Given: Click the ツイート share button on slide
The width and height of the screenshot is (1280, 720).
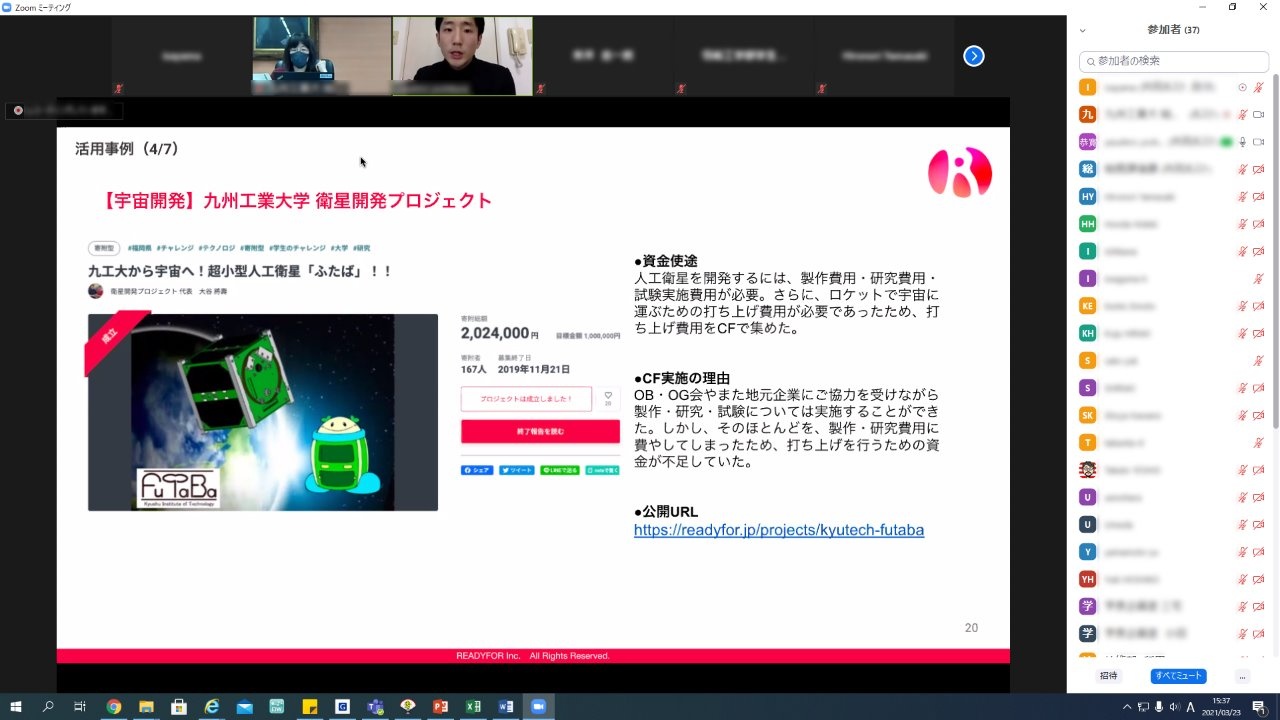Looking at the screenshot, I should (518, 469).
